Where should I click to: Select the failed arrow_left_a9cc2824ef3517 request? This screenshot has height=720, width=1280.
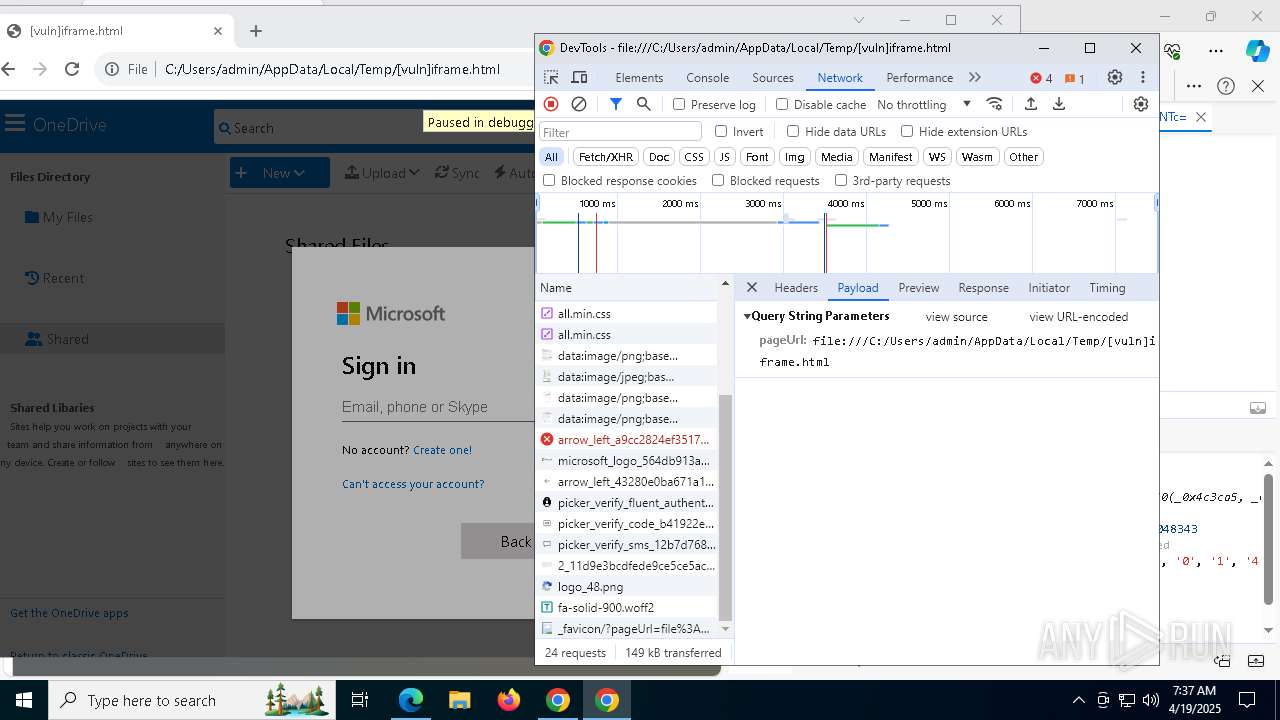tap(627, 439)
